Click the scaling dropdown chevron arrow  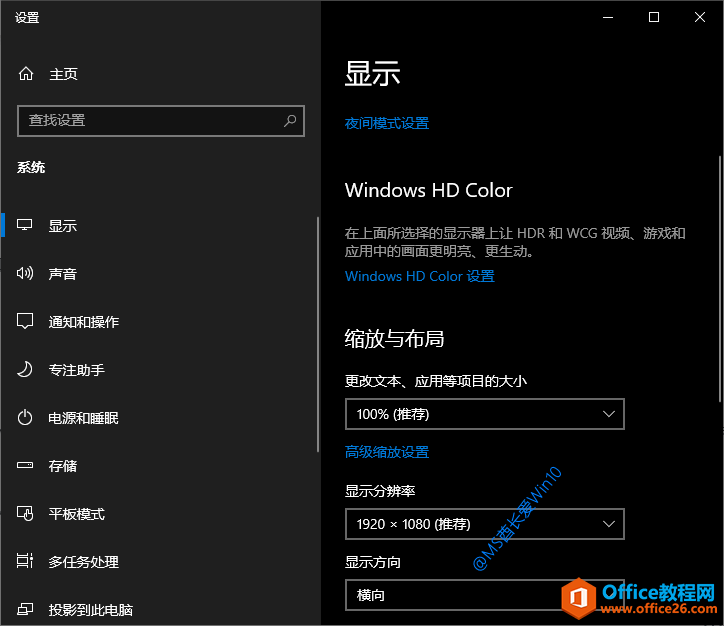[609, 414]
